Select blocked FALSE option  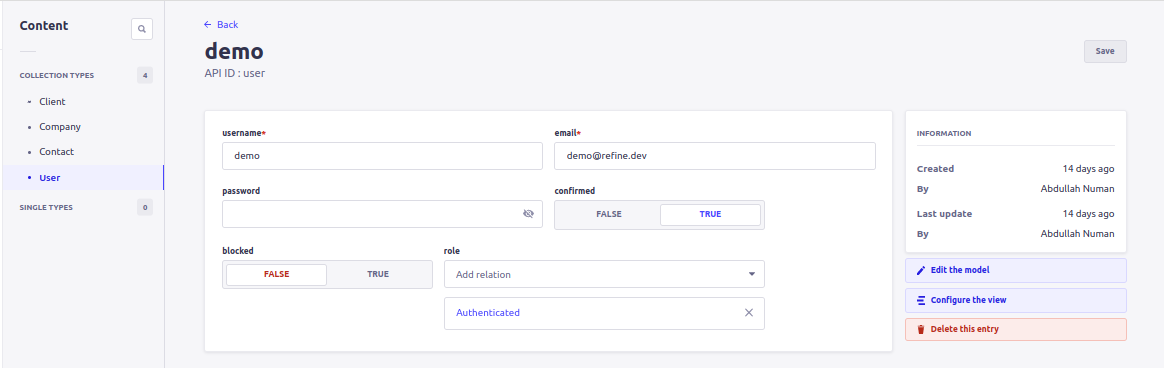[x=276, y=275]
